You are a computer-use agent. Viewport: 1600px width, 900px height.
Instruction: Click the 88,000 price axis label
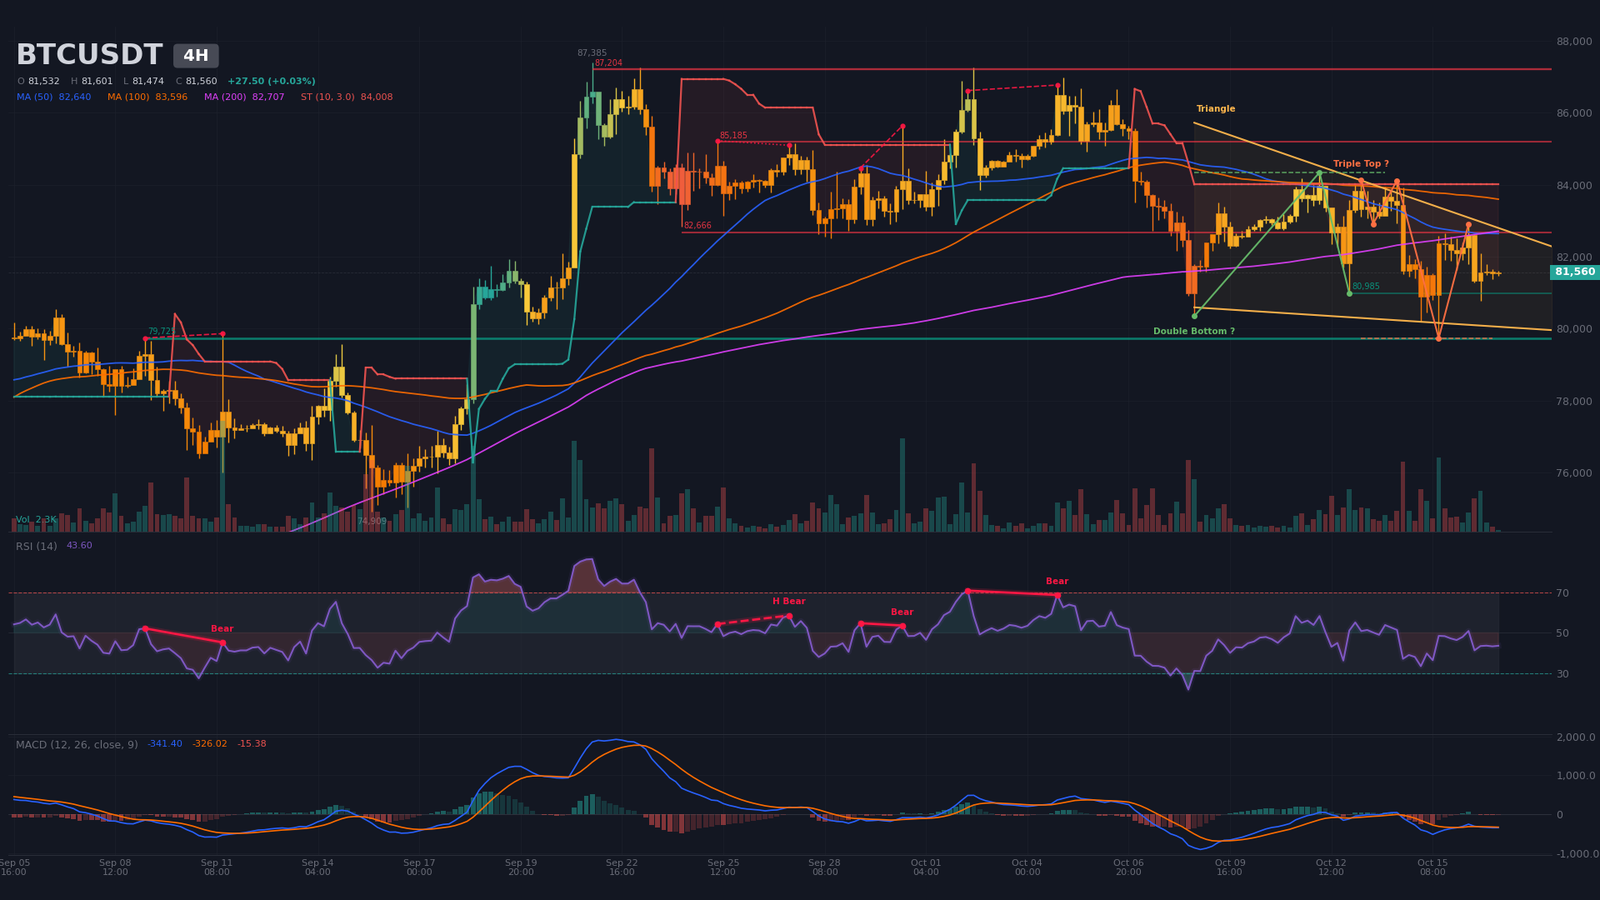point(1574,42)
